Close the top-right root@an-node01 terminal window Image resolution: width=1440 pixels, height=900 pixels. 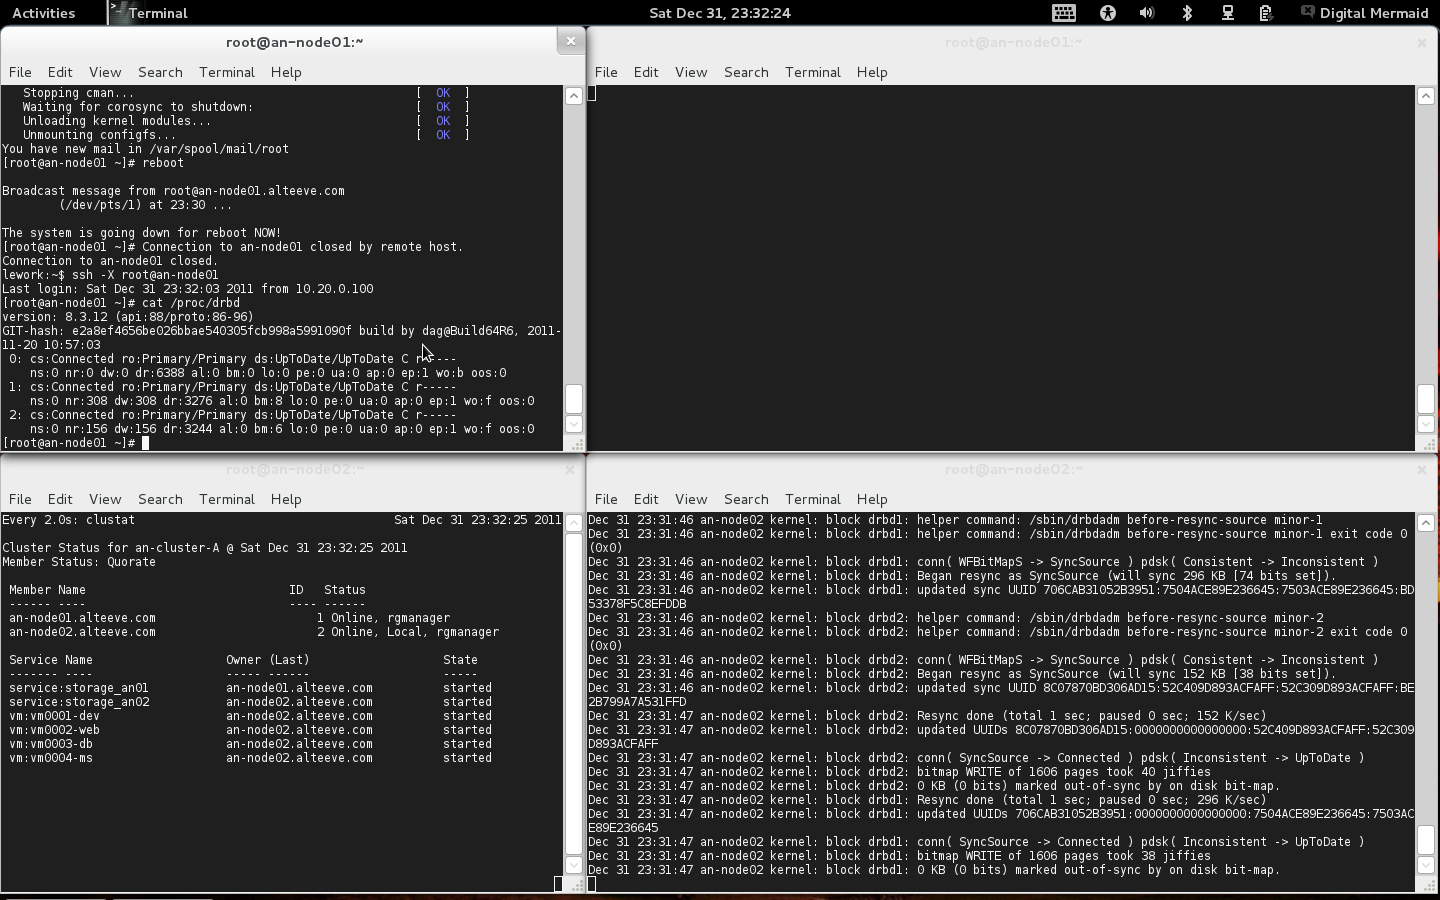click(1421, 42)
